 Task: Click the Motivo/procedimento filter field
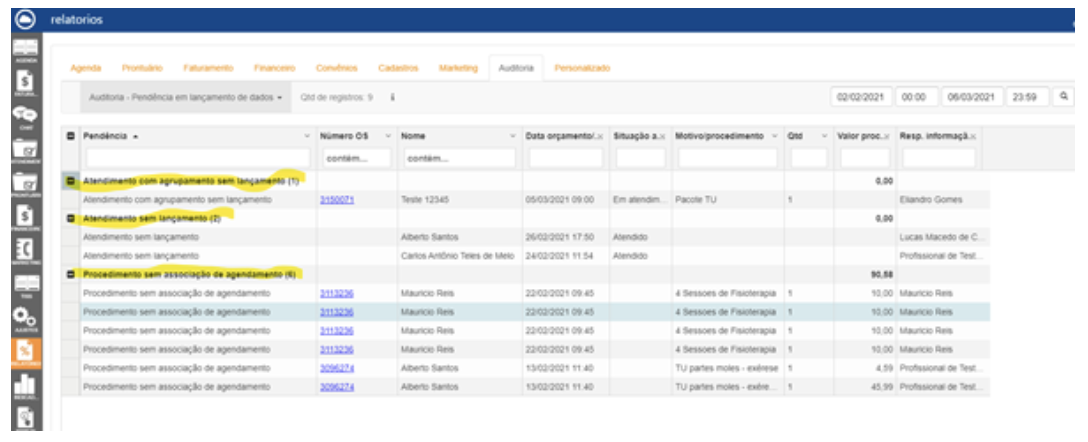728,158
